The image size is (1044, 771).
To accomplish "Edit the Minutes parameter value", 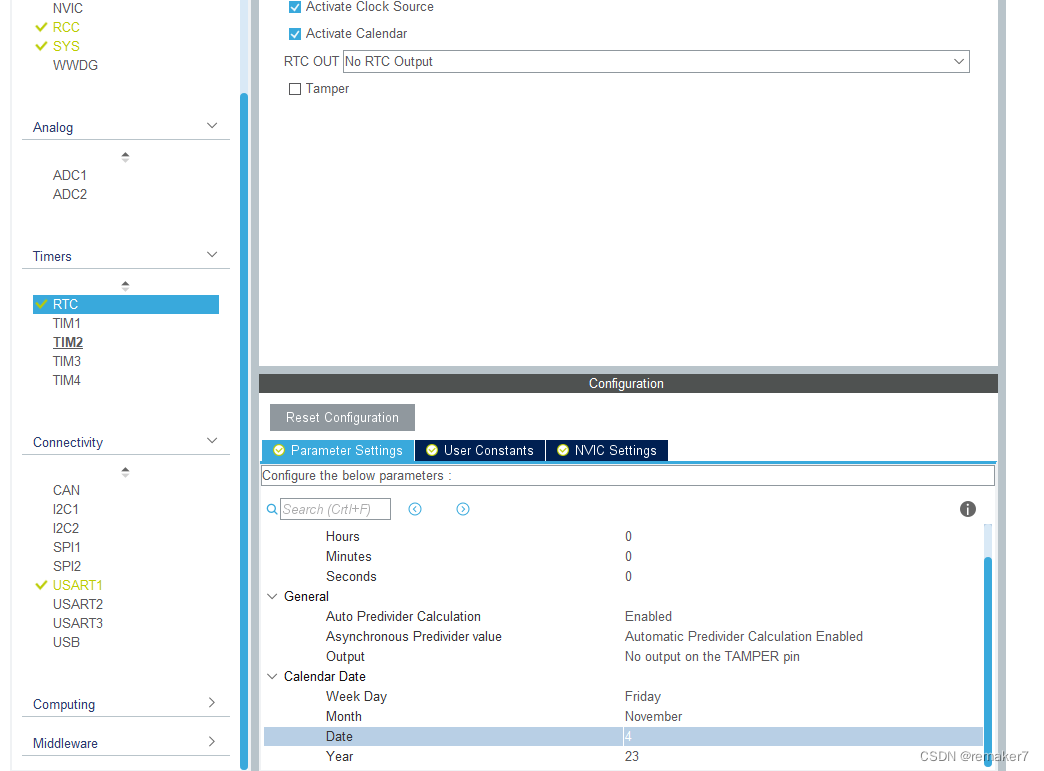I will [x=628, y=557].
